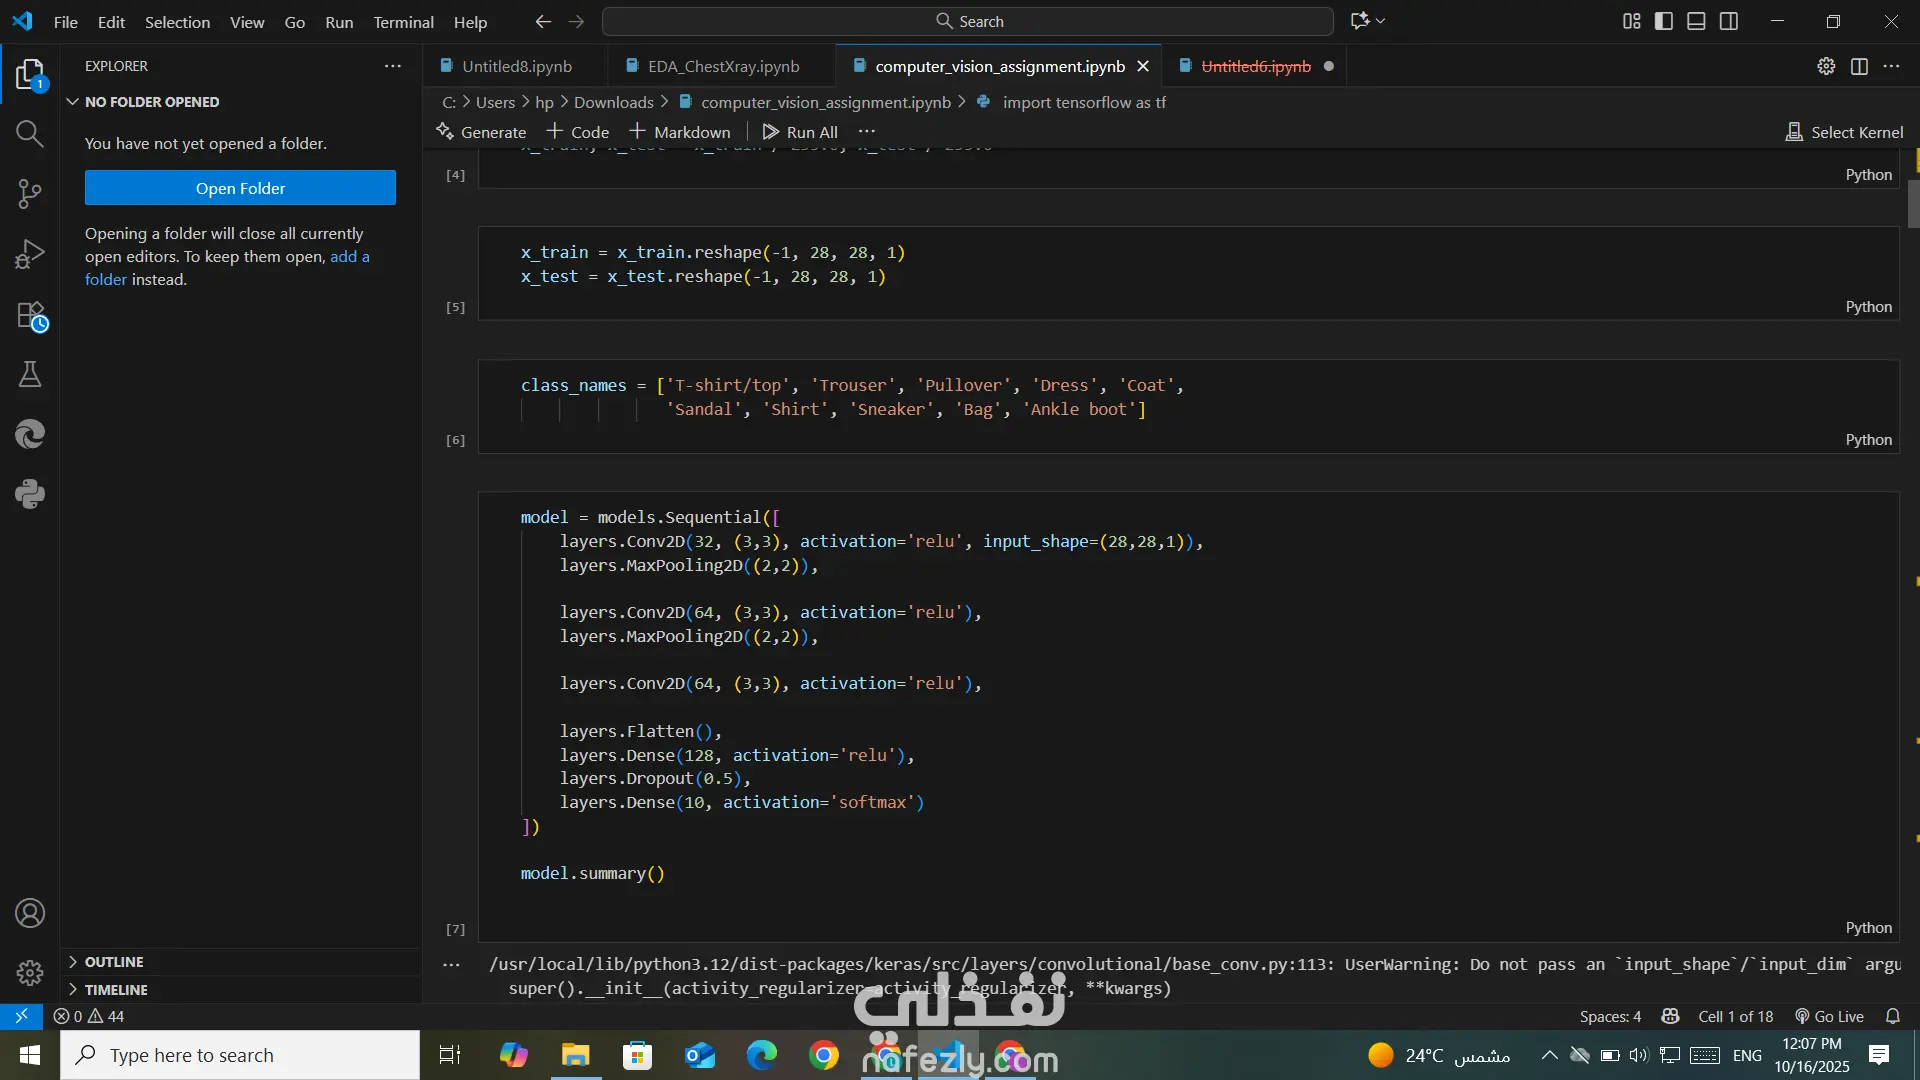Image resolution: width=1920 pixels, height=1080 pixels.
Task: Toggle primary side bar layout button
Action: [x=1664, y=21]
